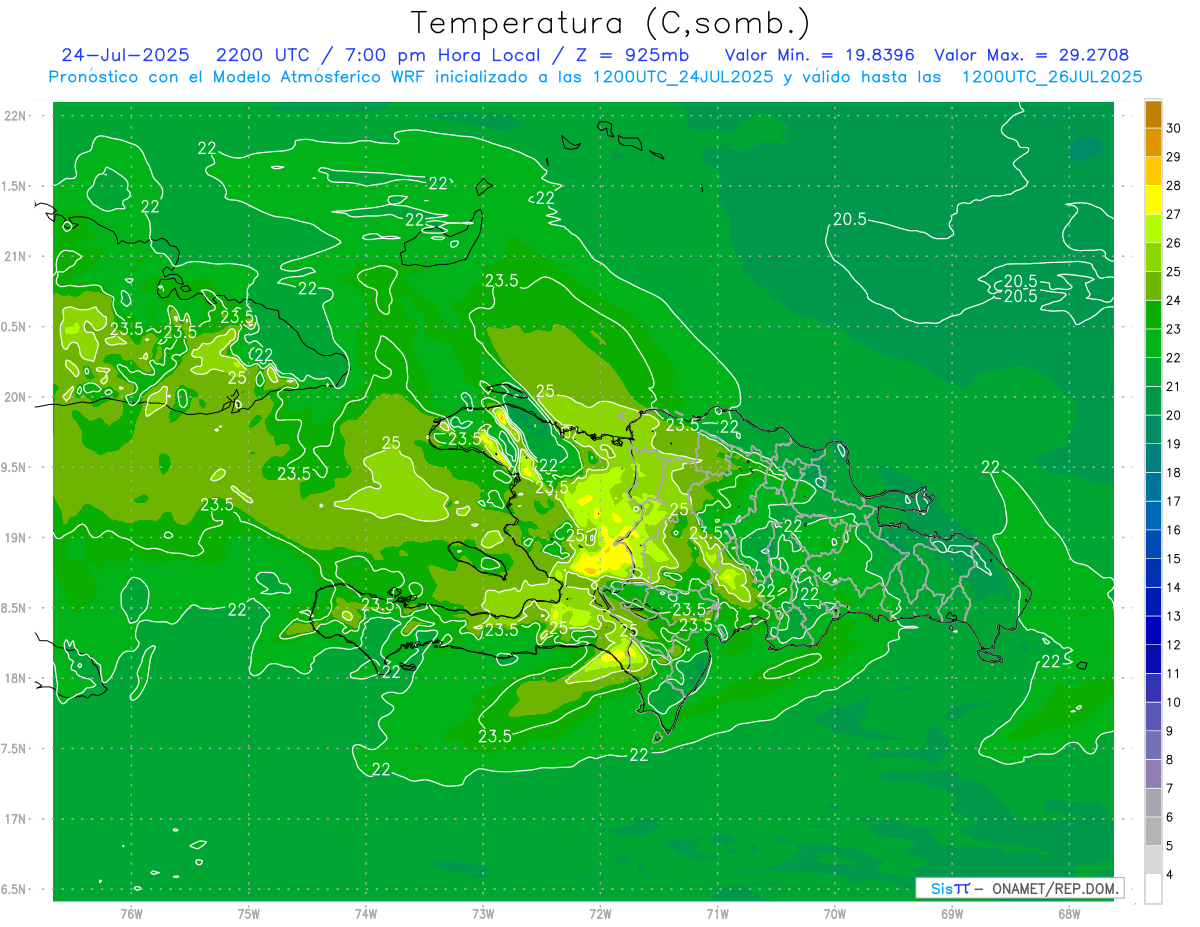The height and width of the screenshot is (927, 1200).
Task: Click the colorbar legend value 30
Action: [1173, 128]
